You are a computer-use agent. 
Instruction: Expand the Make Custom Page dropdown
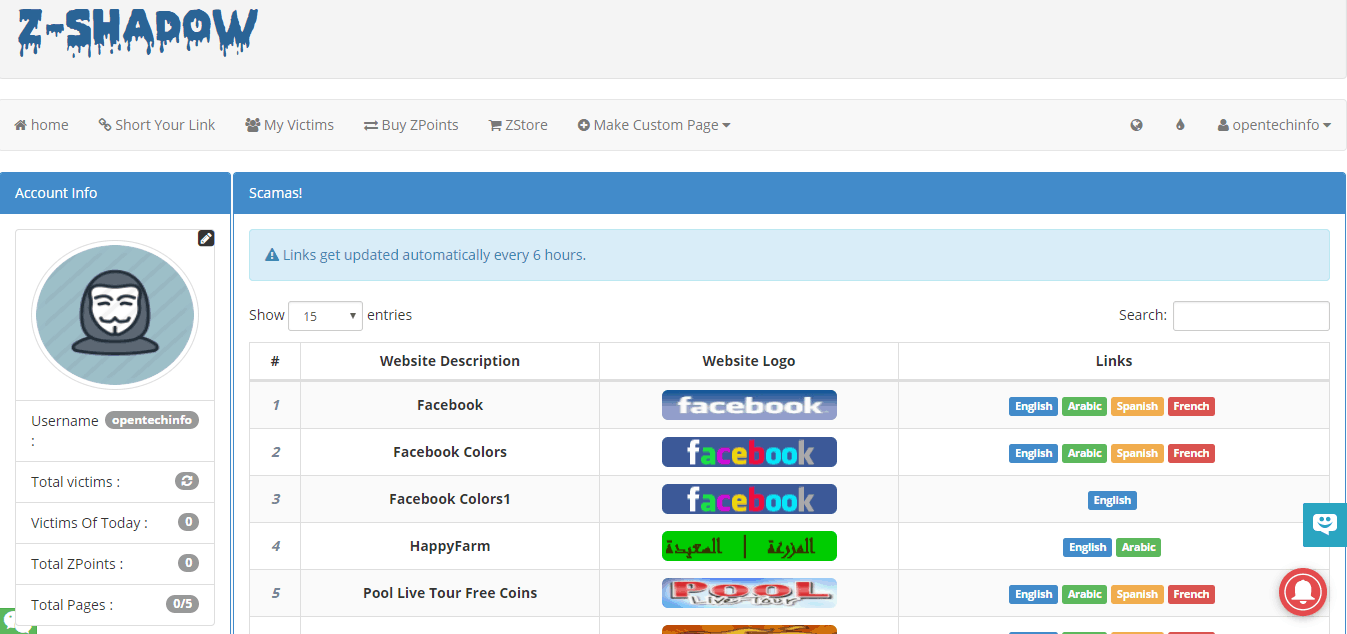(x=654, y=125)
